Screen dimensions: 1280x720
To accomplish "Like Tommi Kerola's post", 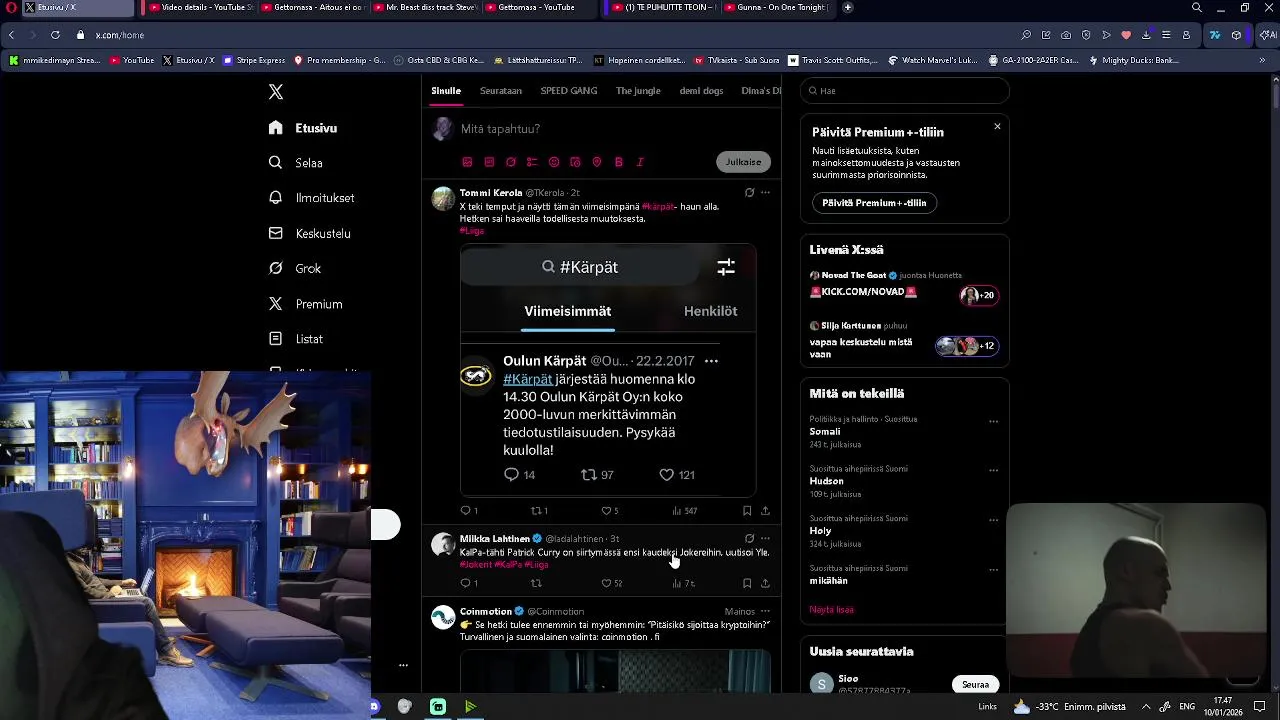I will pos(609,511).
